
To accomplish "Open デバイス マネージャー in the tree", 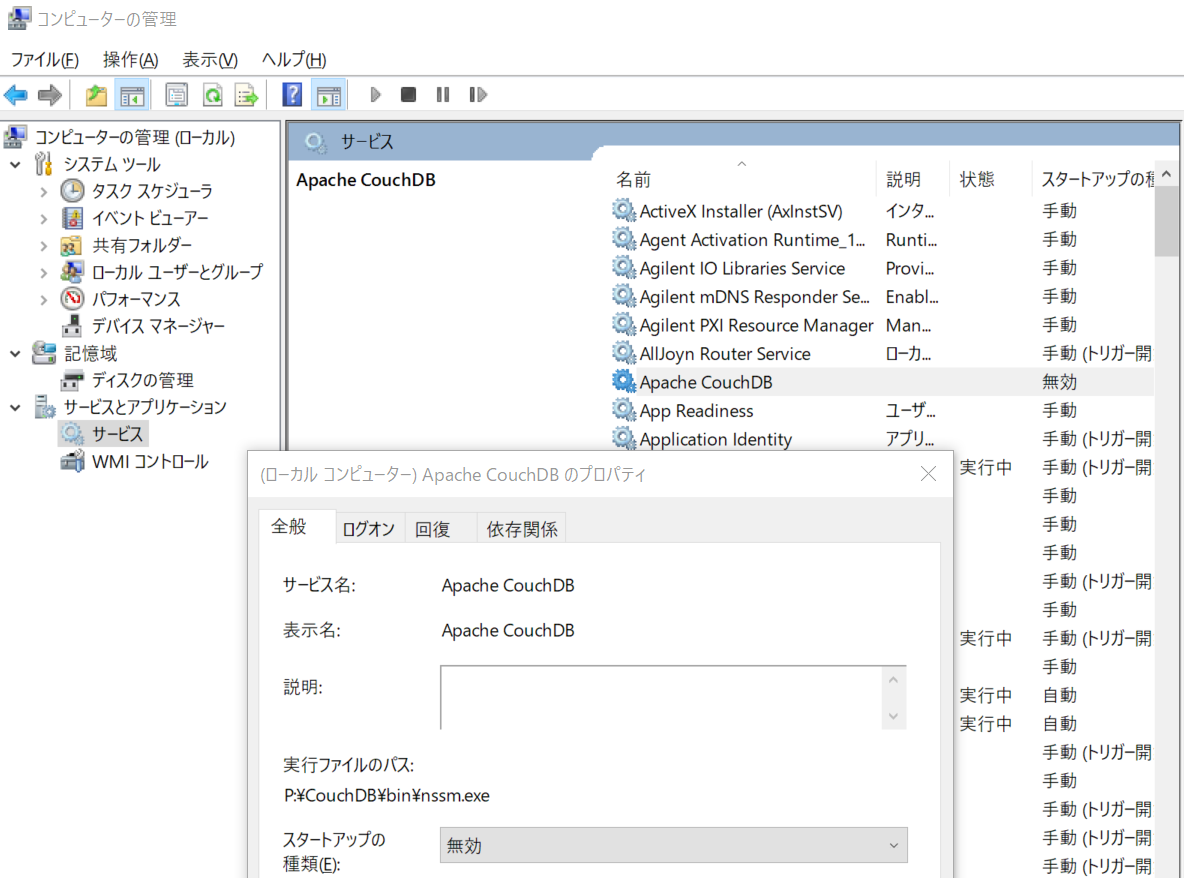I will (157, 326).
